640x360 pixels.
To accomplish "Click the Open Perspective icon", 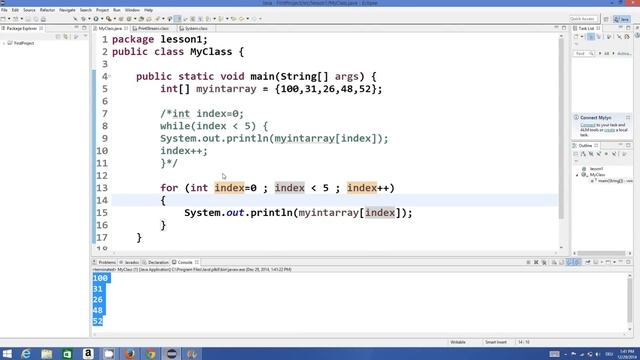I will coord(607,19).
